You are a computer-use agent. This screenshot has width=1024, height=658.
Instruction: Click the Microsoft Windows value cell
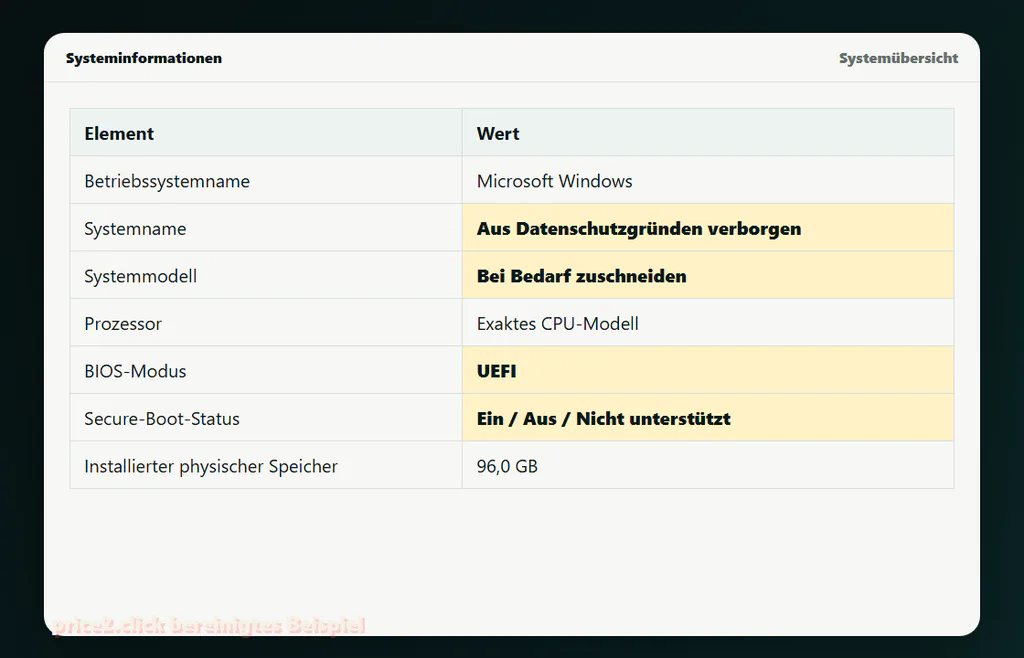click(x=708, y=180)
